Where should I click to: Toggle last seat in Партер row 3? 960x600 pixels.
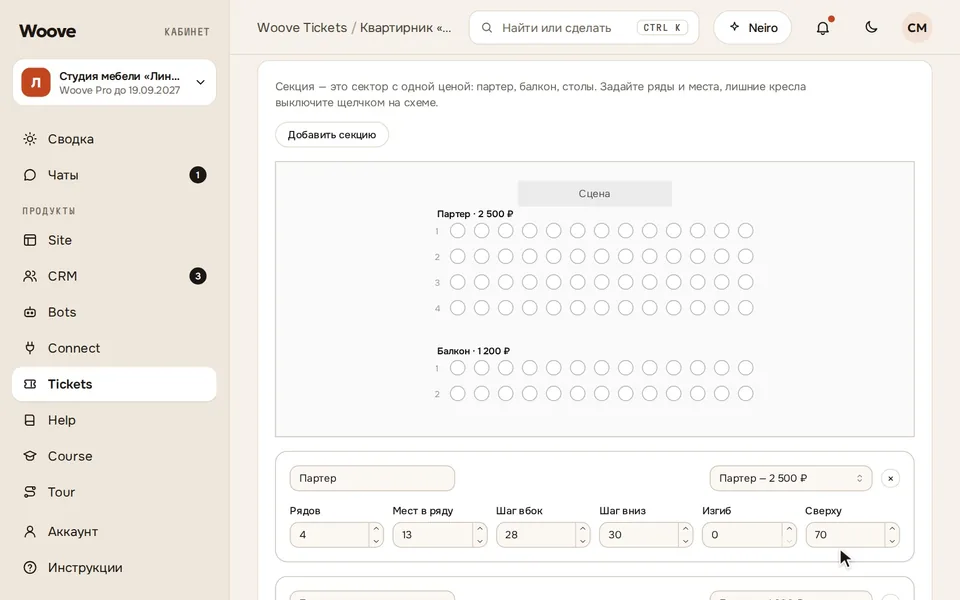746,282
